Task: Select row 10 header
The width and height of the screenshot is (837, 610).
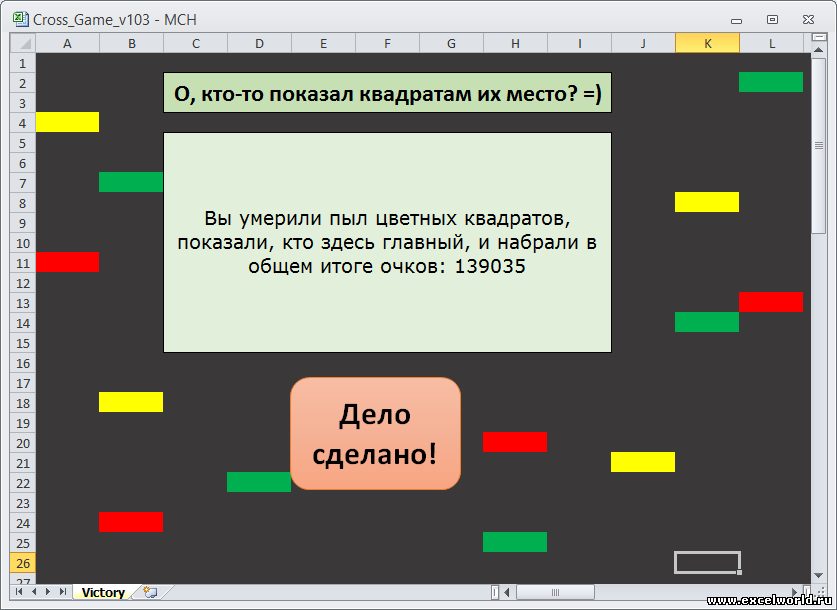Action: 22,243
